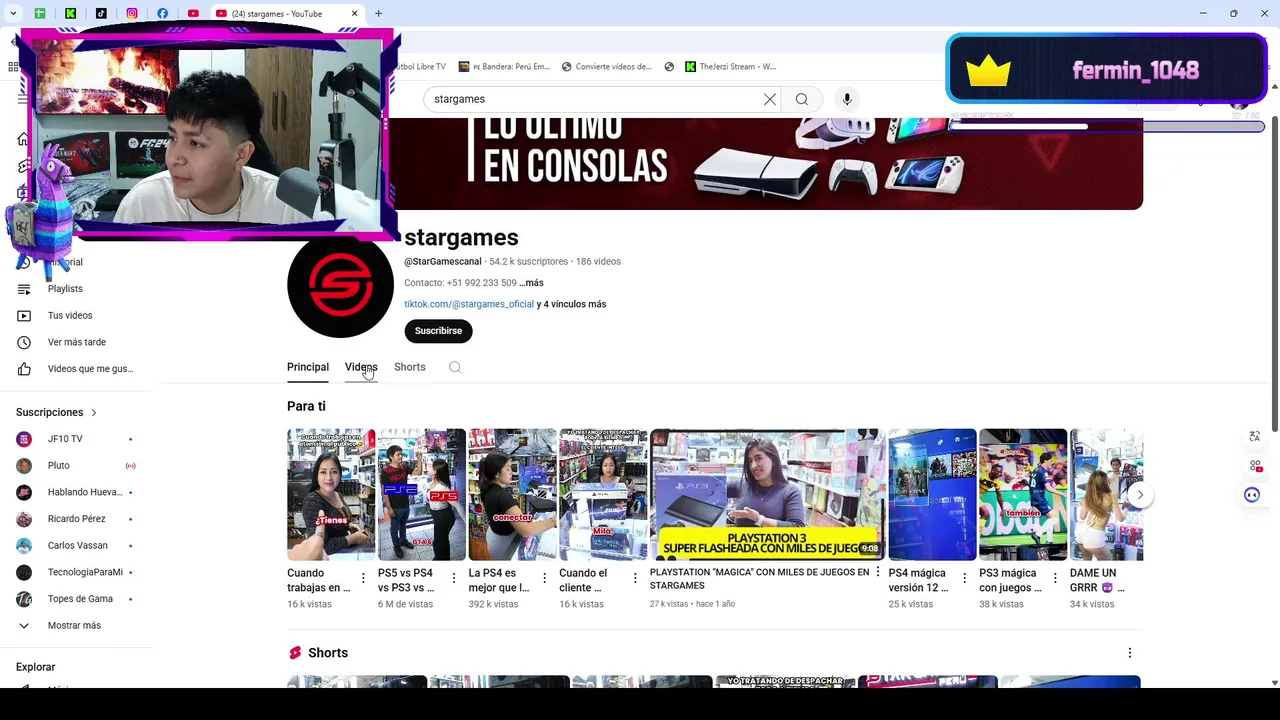Screen dimensions: 1280x720
Task: Open TheJerzi Stream bookmark
Action: [x=730, y=67]
